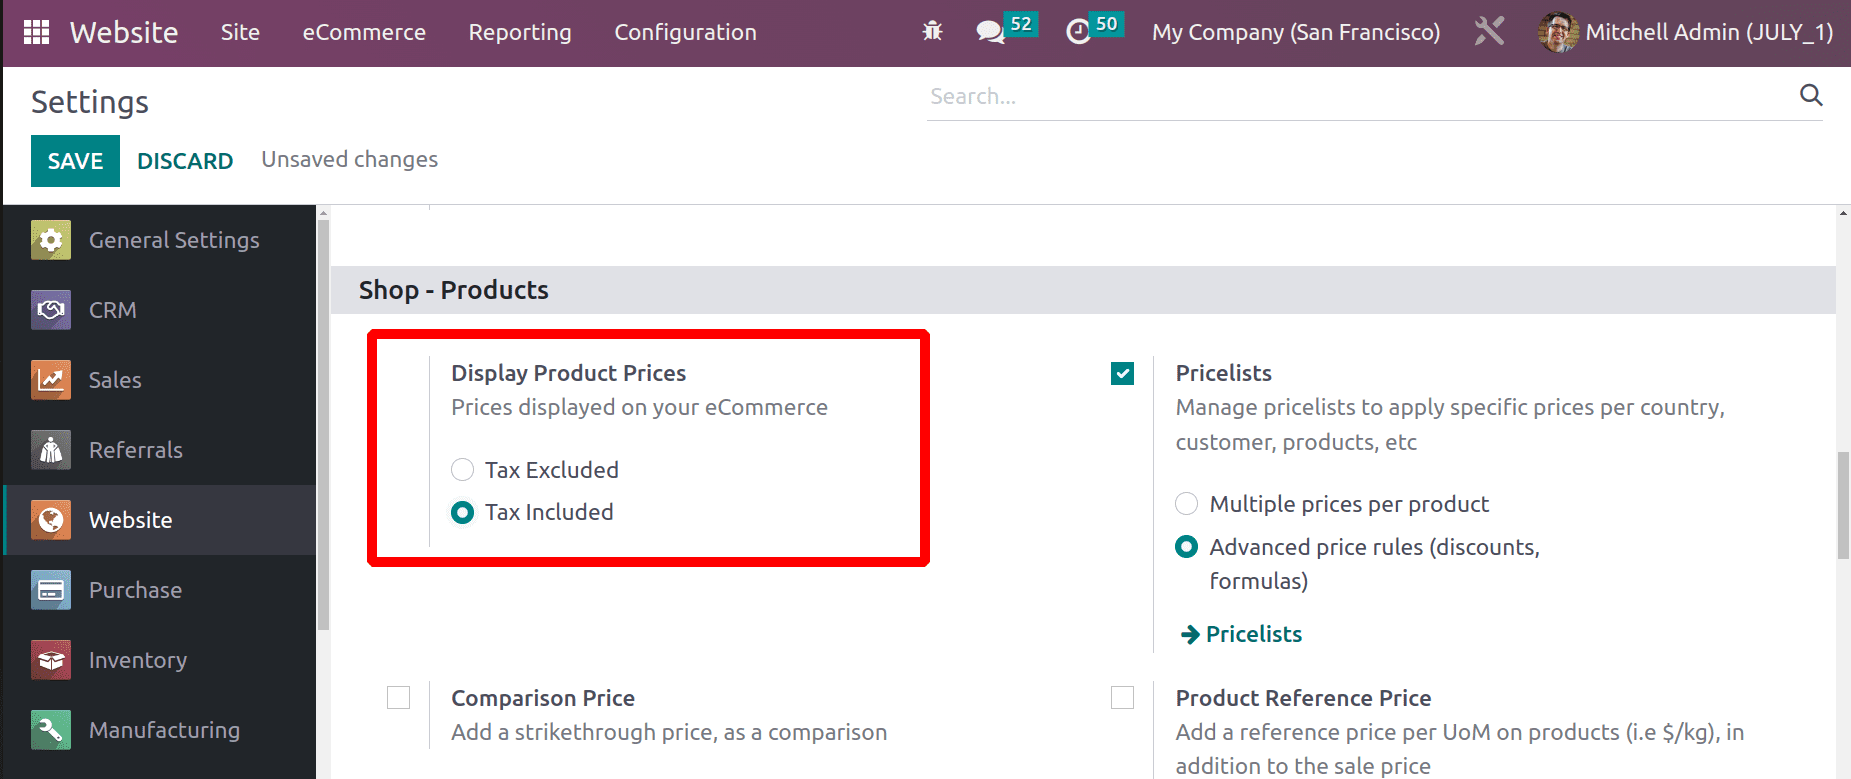Click the settings Search field

(1360, 96)
